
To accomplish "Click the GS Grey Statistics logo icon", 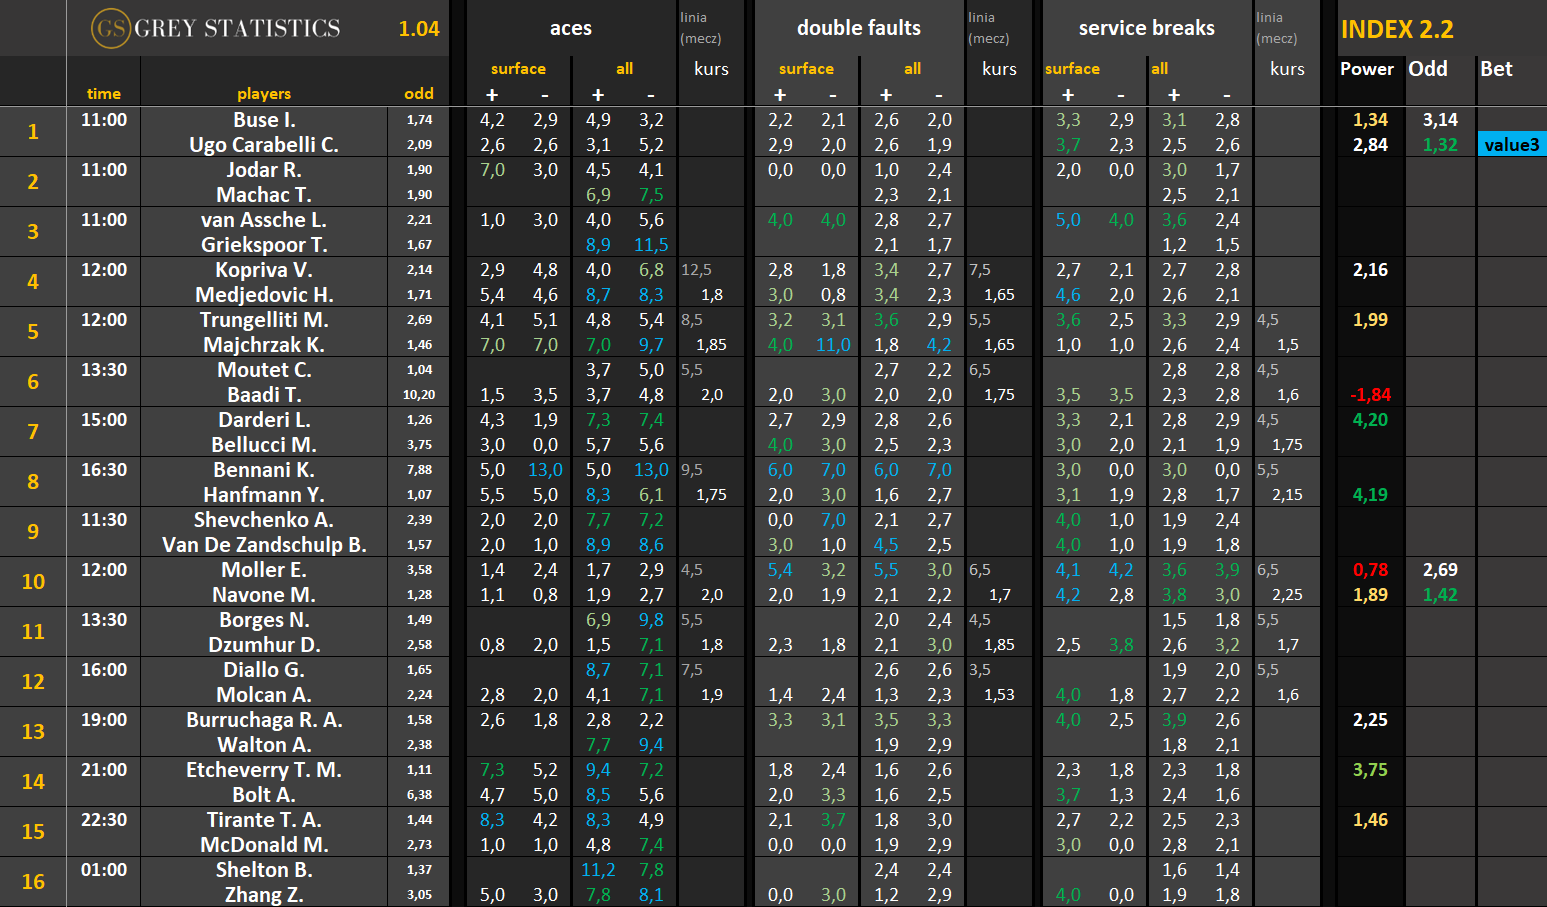I will coord(110,28).
